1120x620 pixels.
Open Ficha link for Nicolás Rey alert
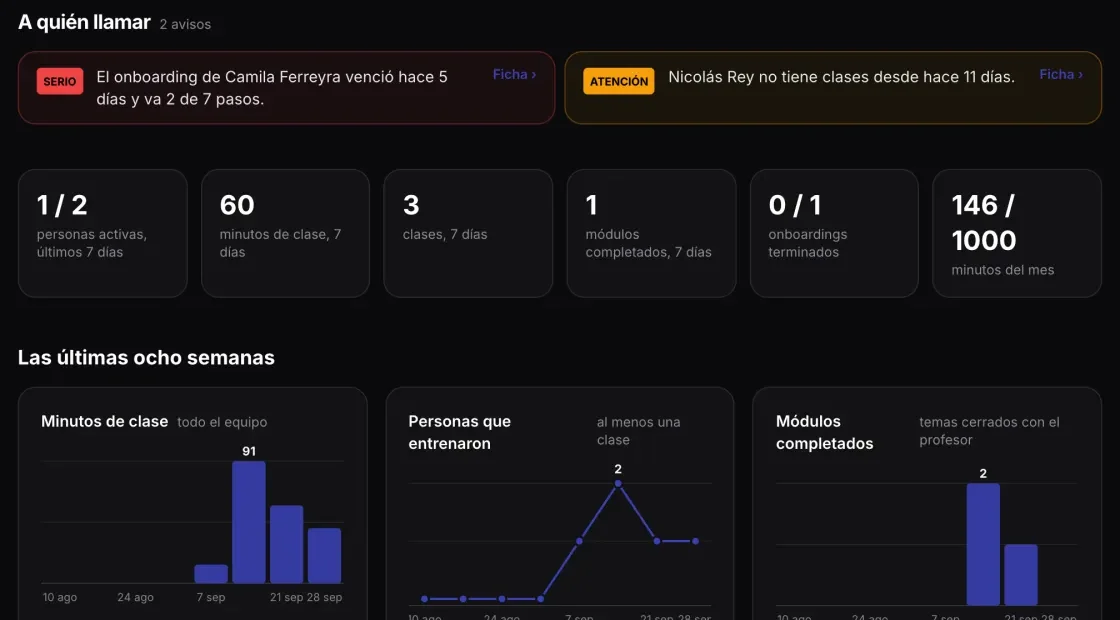pyautogui.click(x=1061, y=74)
